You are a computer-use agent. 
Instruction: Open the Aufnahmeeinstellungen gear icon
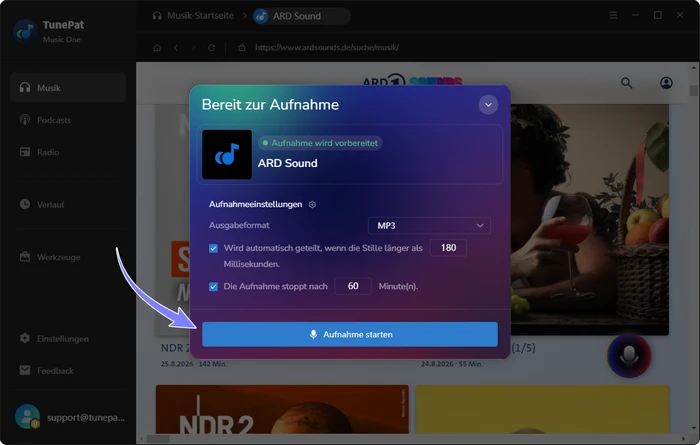pos(312,204)
